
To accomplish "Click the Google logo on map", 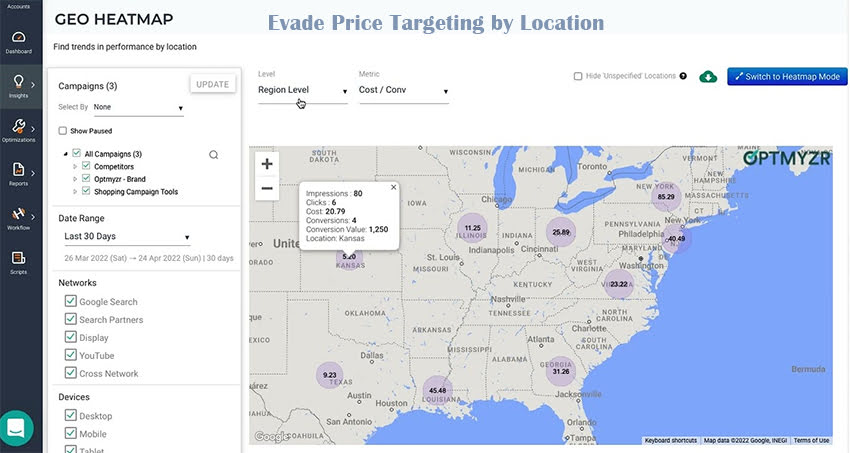I will [x=272, y=436].
